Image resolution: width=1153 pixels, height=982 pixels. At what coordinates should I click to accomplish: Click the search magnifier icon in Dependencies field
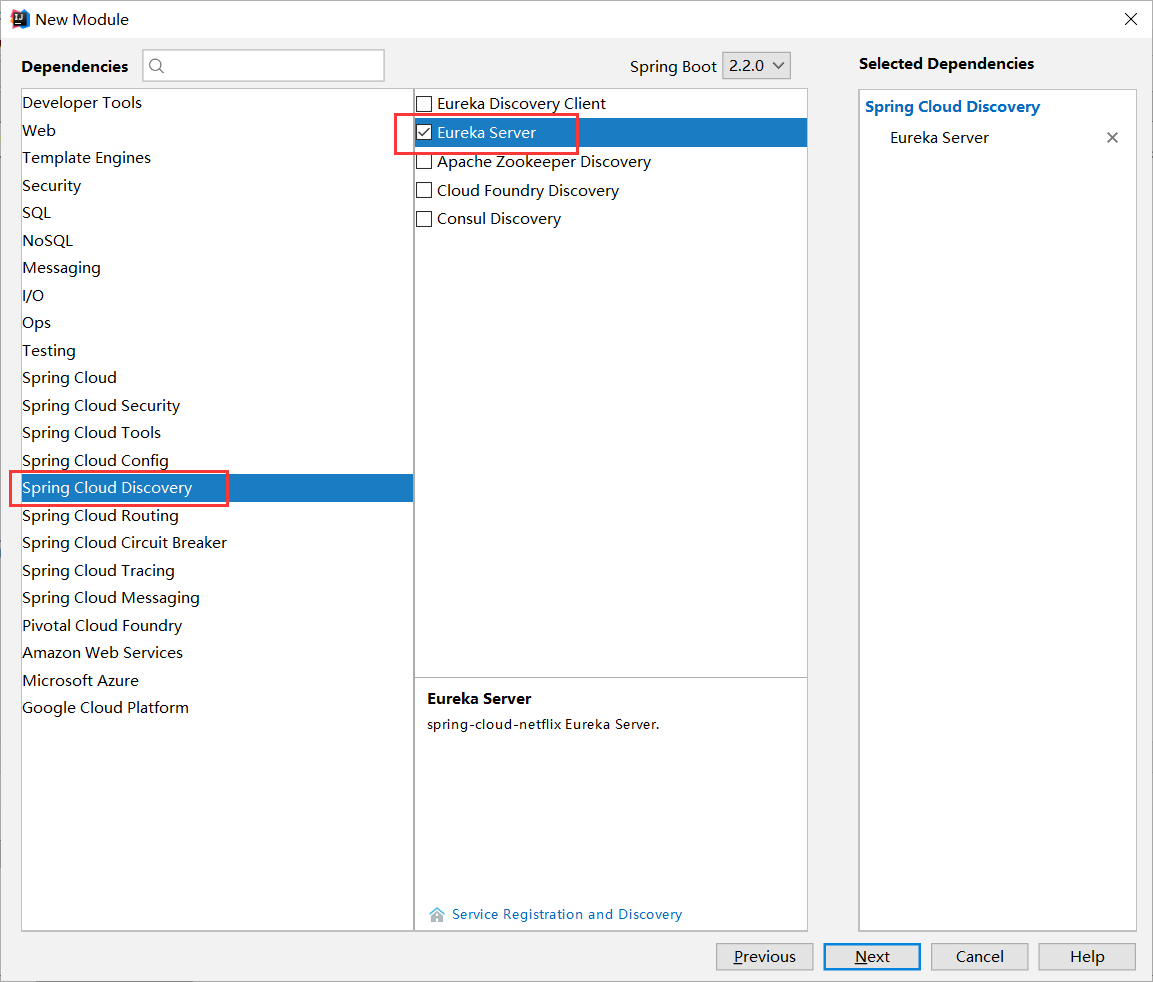[157, 66]
